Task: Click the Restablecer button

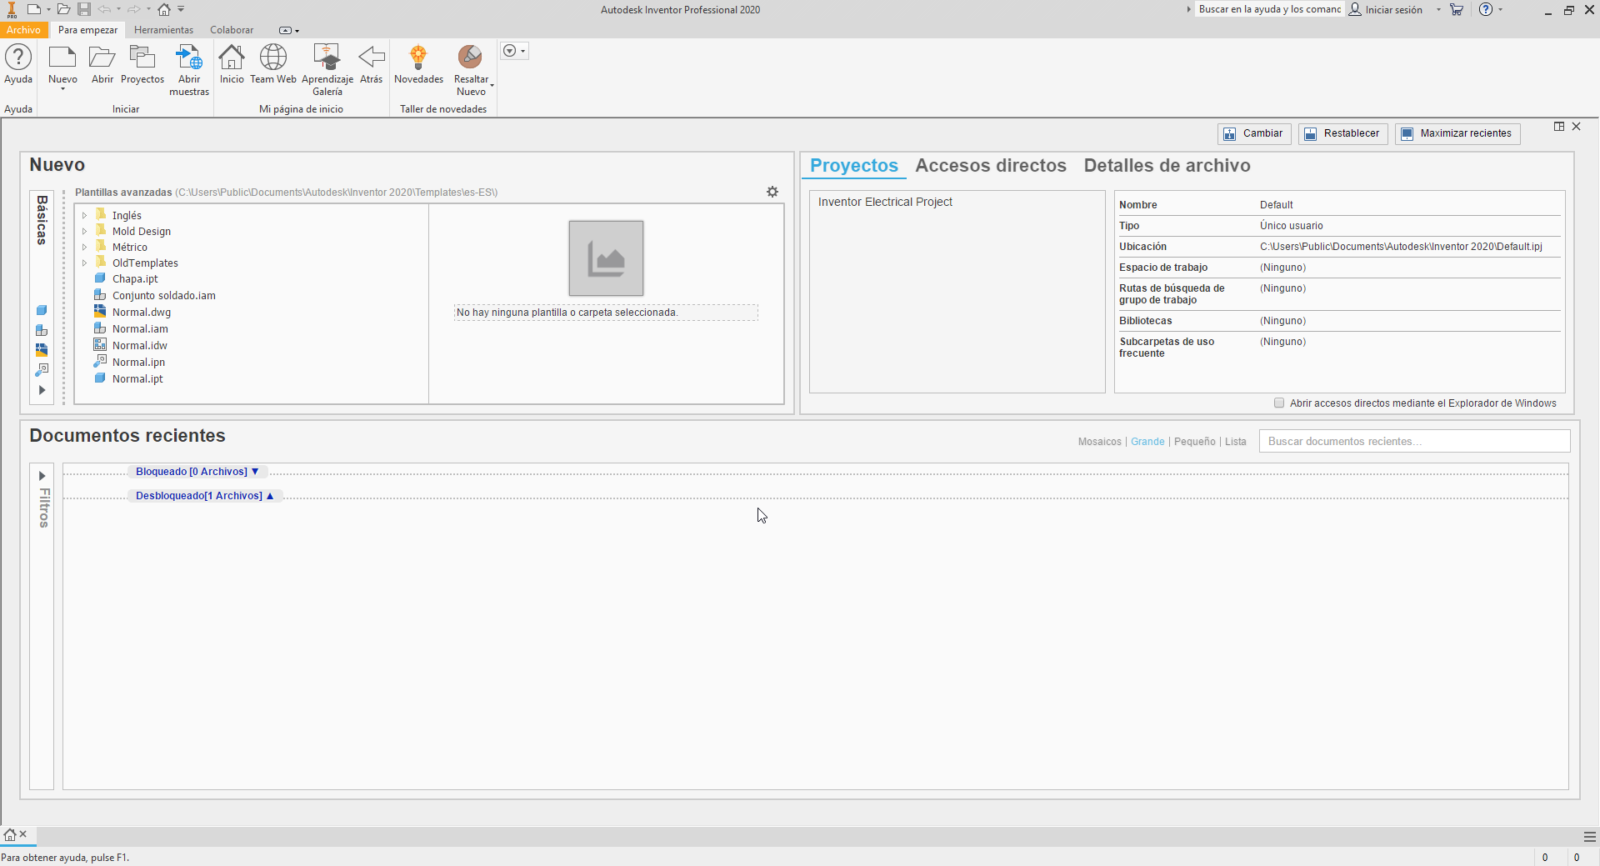Action: [1342, 134]
